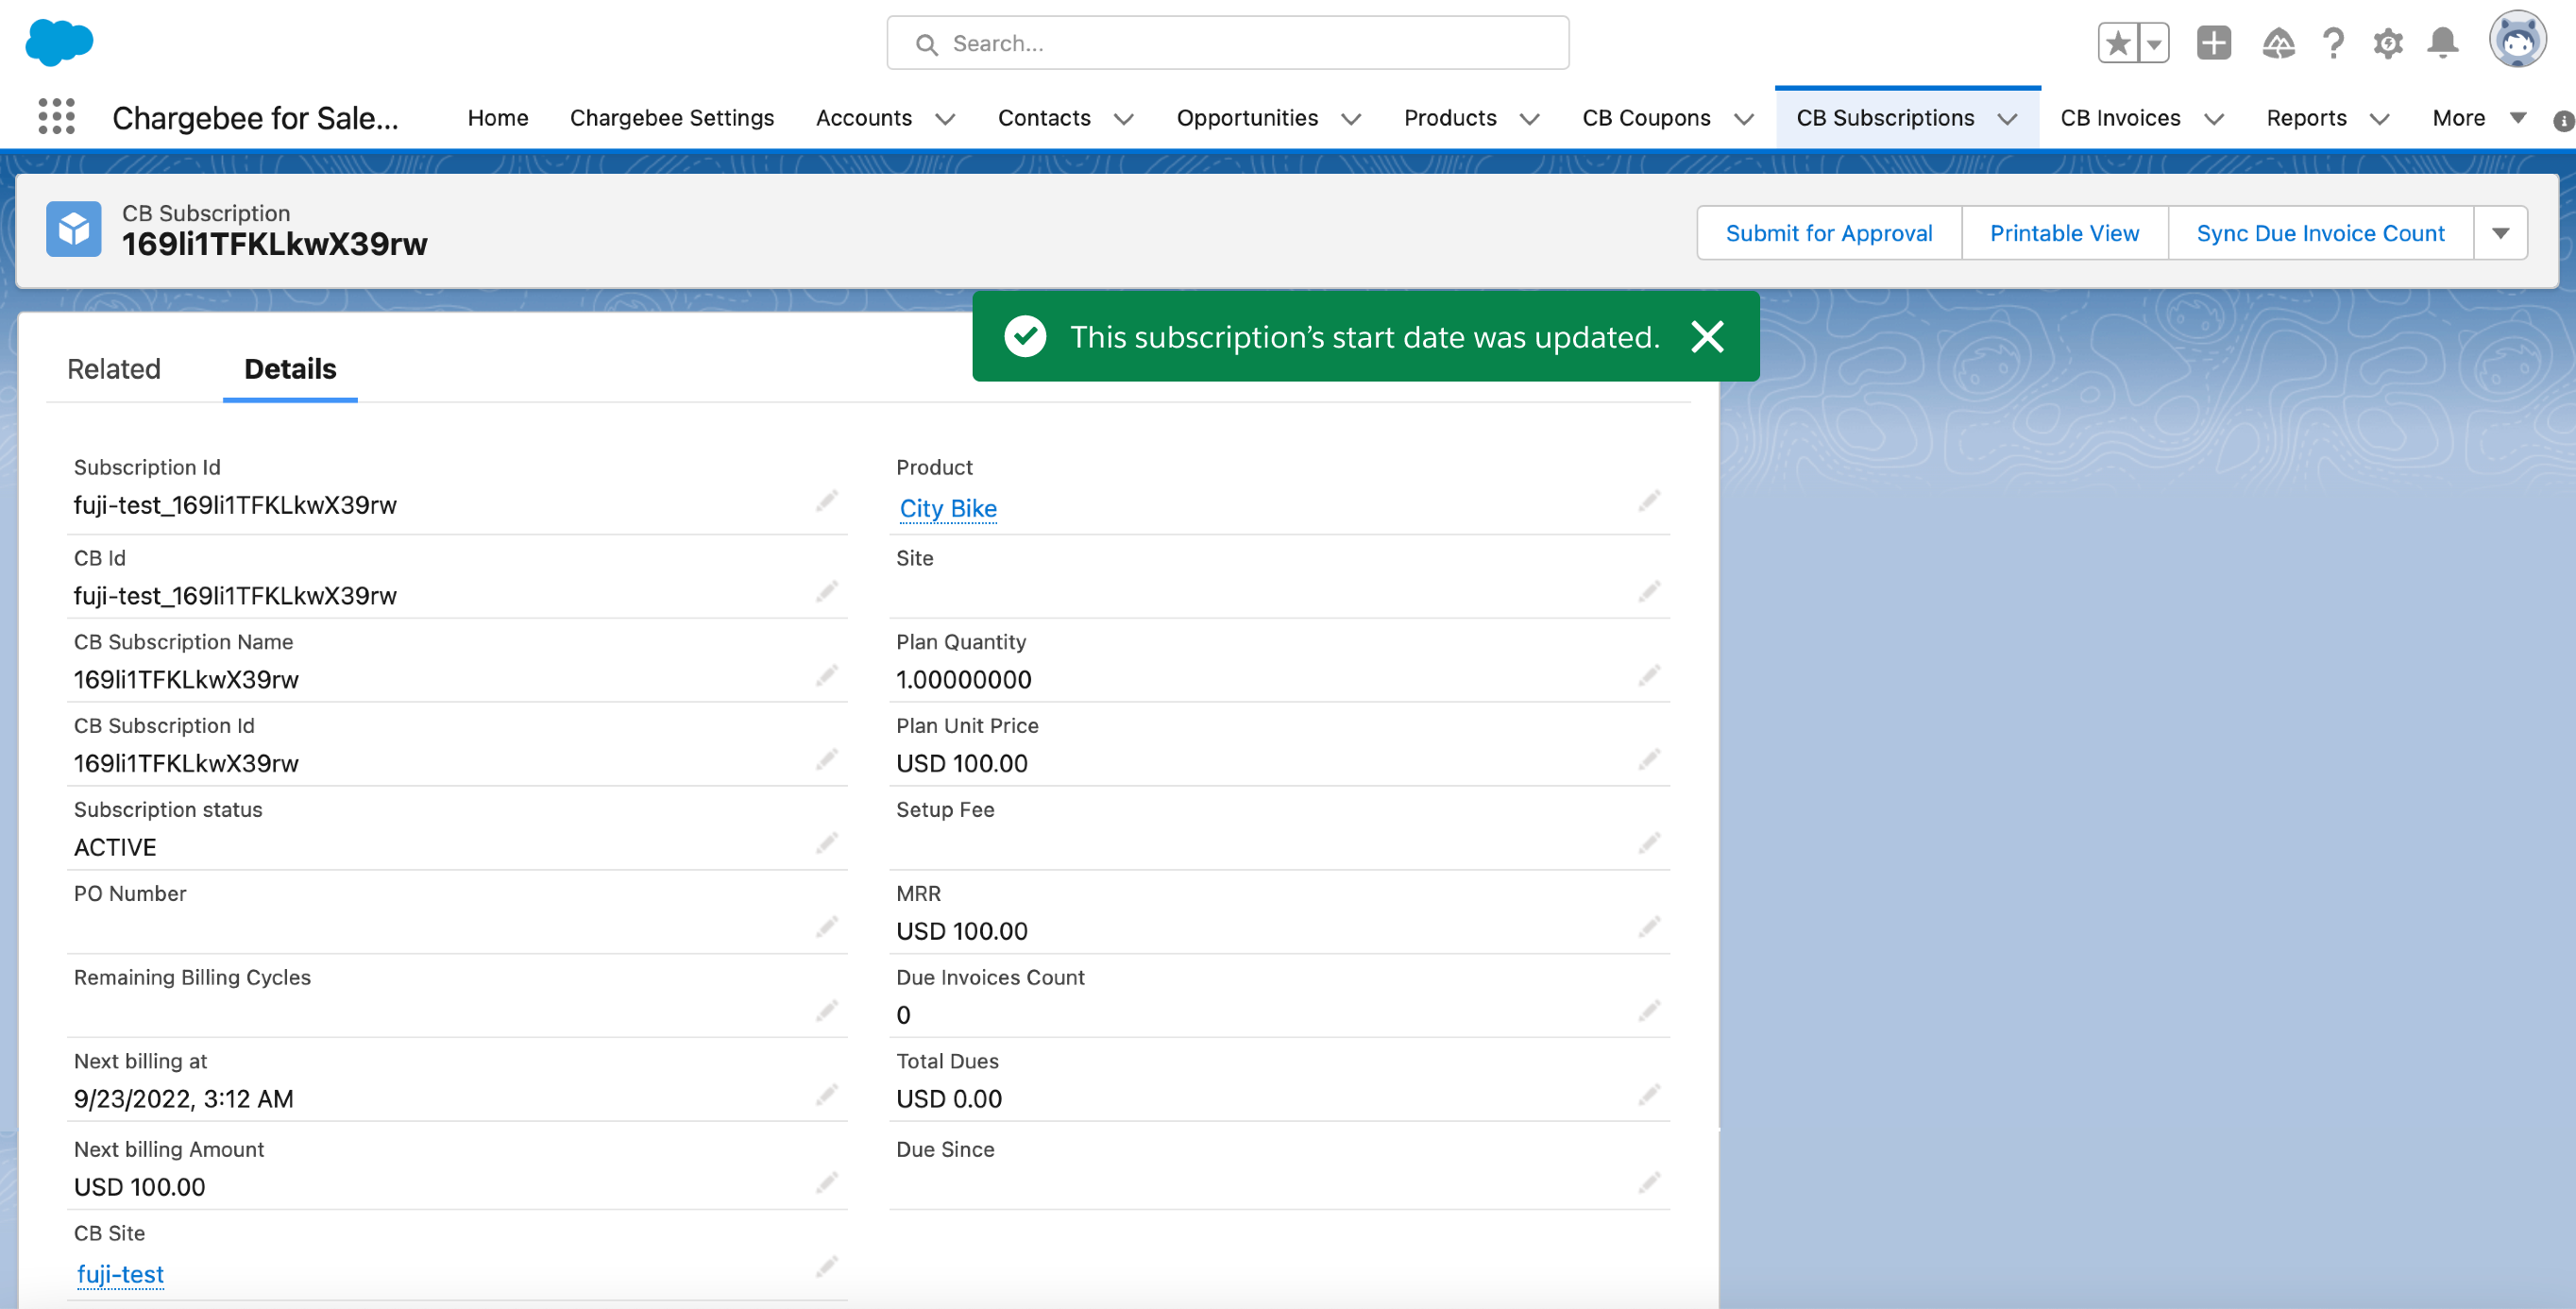Open the notifications bell
The height and width of the screenshot is (1309, 2576).
click(x=2442, y=43)
